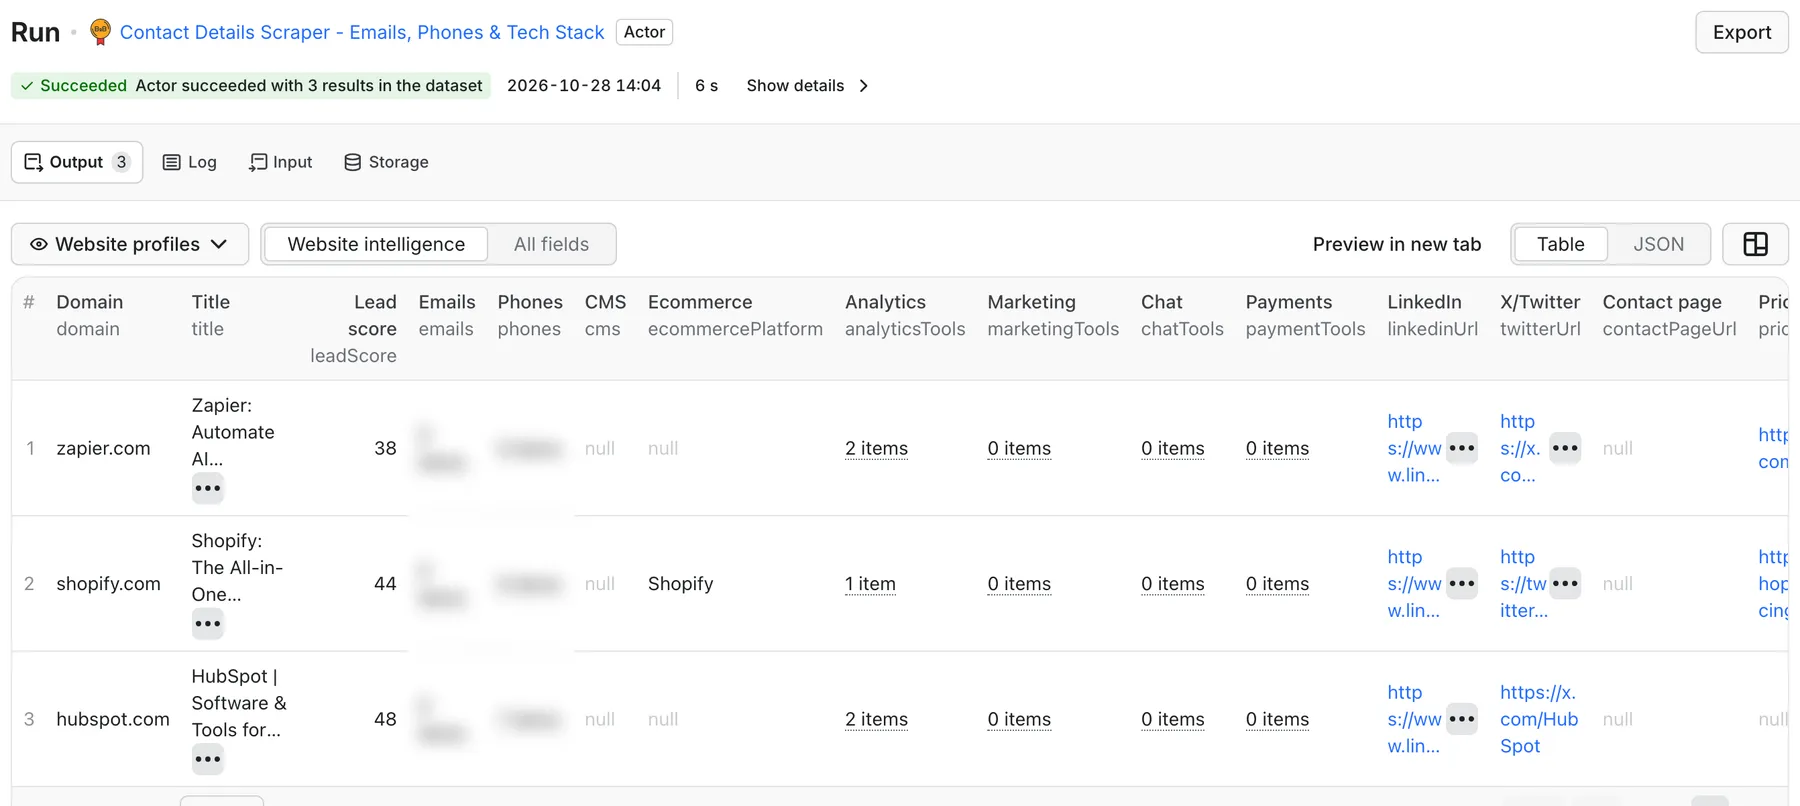Screen dimensions: 1800x806
Task: Open Preview in new tab
Action: pos(1397,244)
